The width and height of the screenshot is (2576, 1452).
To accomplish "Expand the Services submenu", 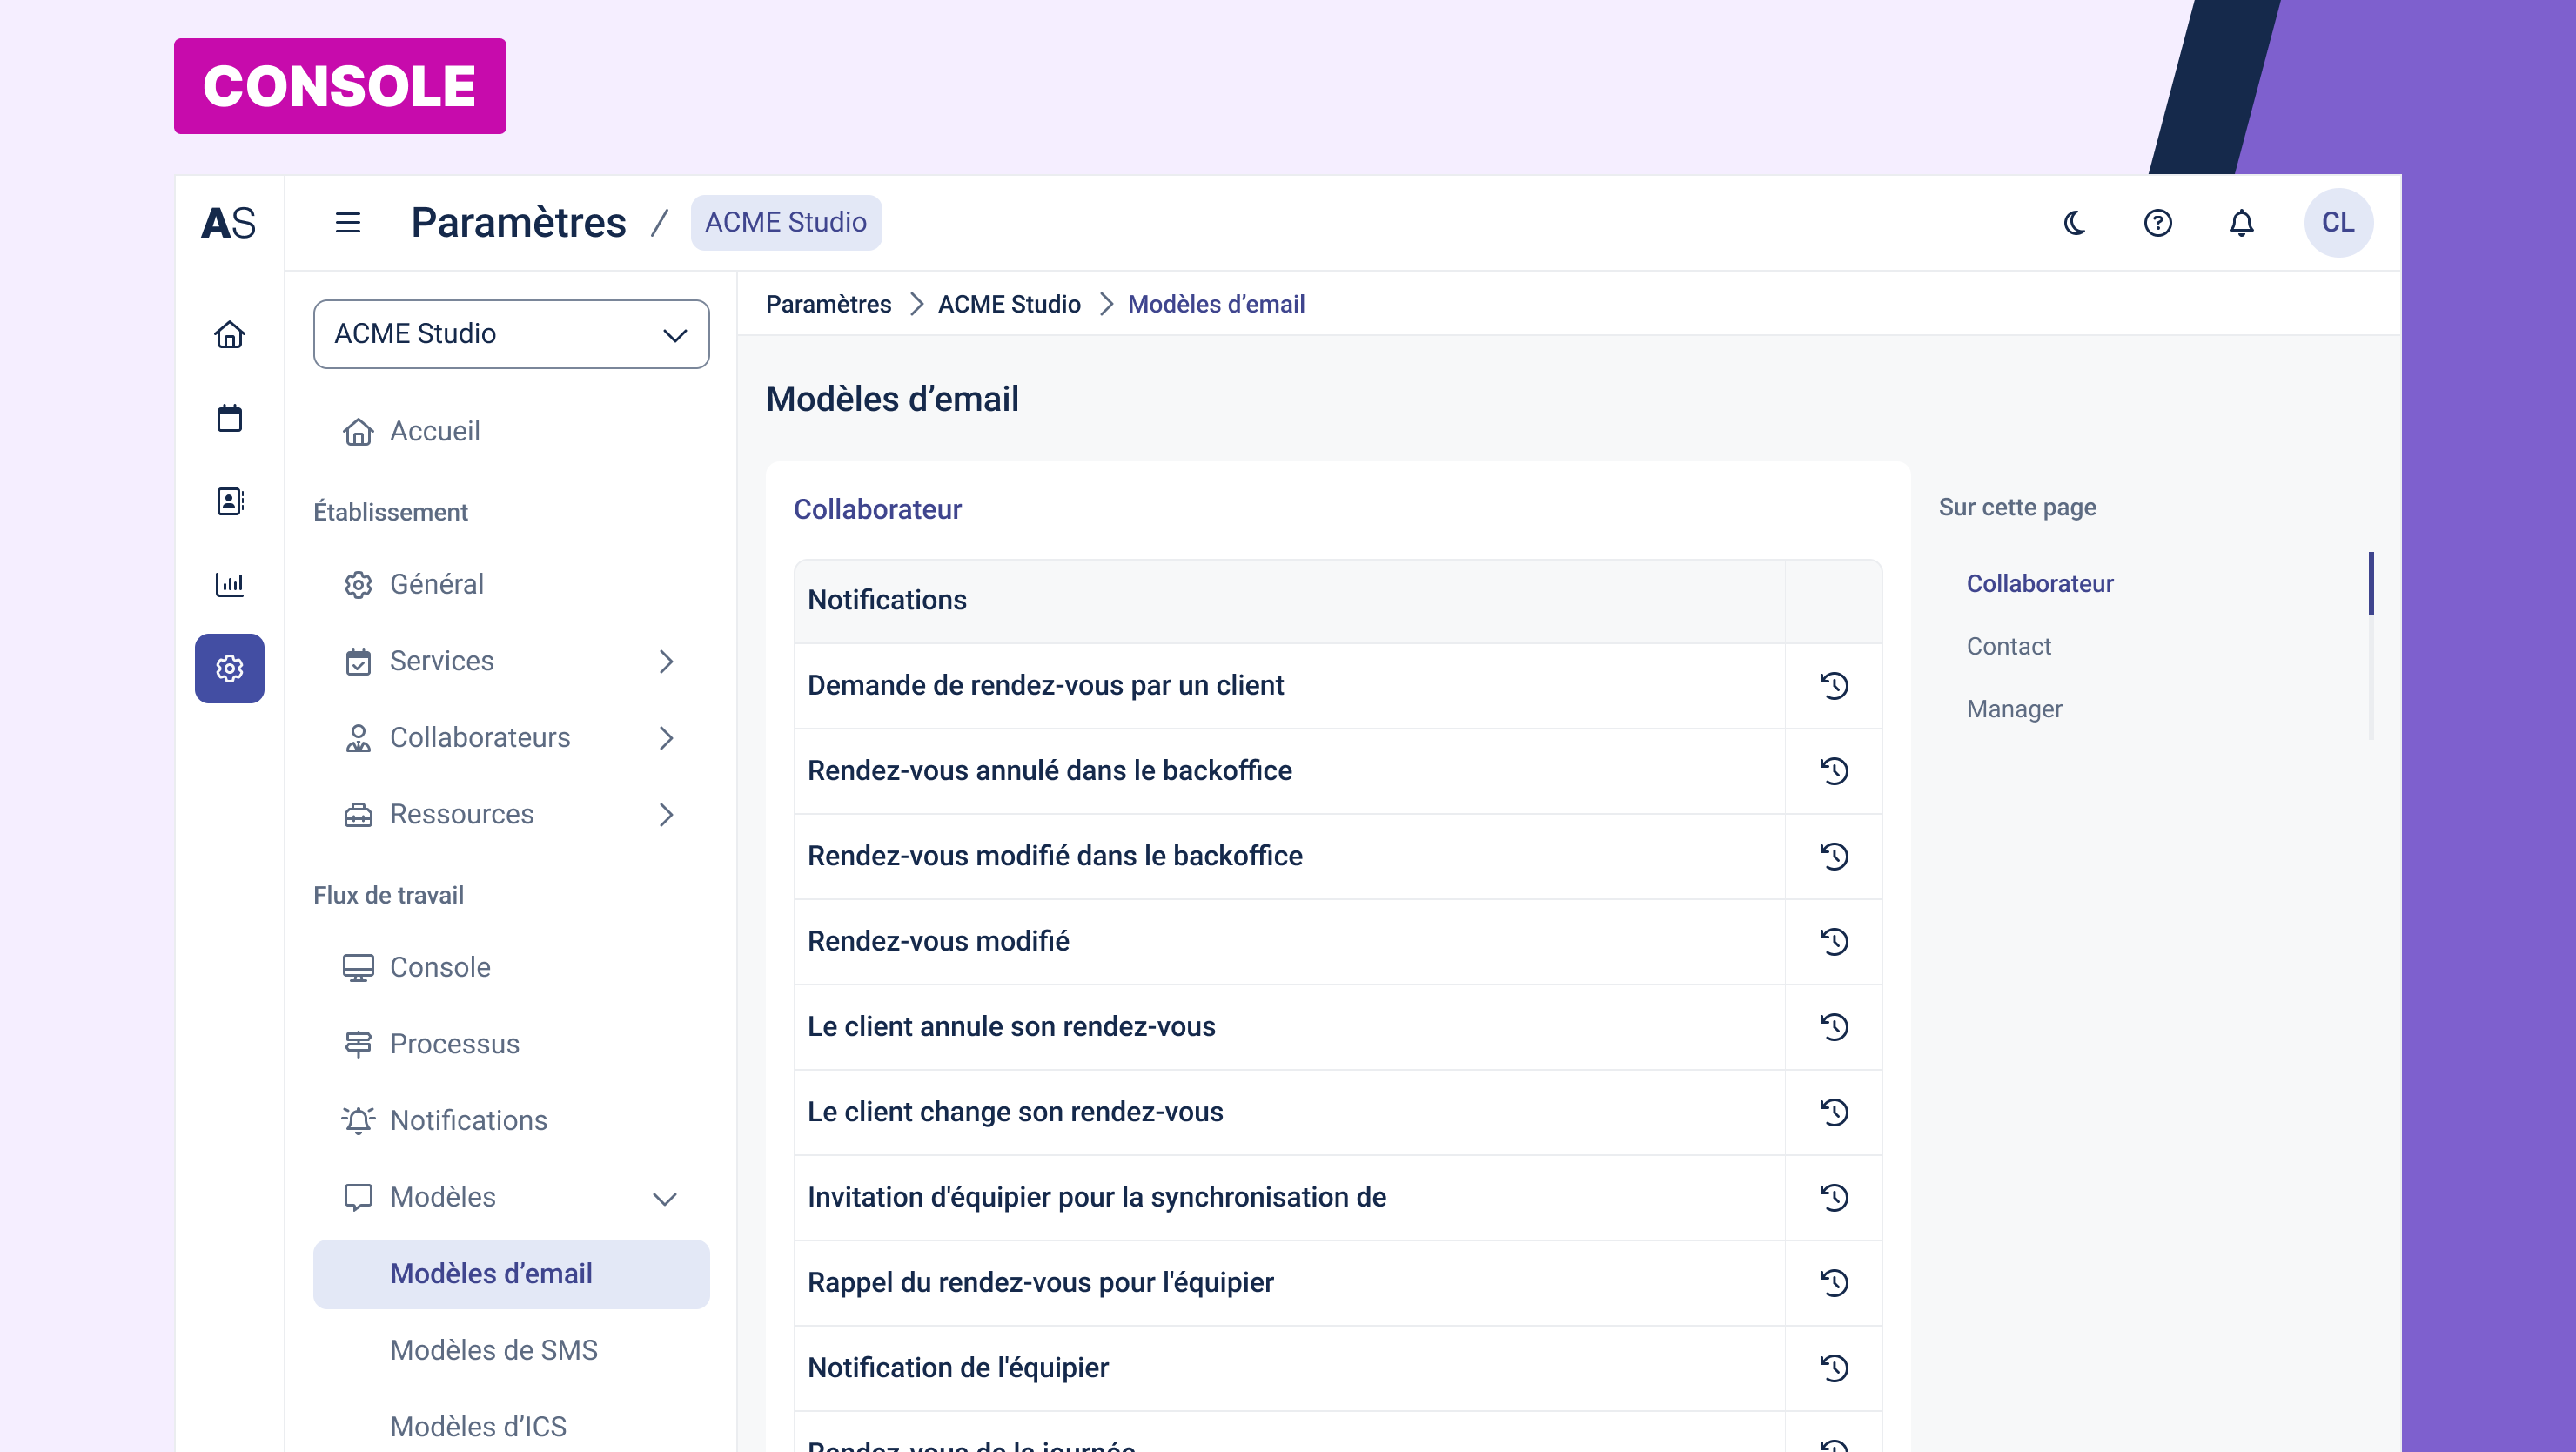I will click(666, 661).
